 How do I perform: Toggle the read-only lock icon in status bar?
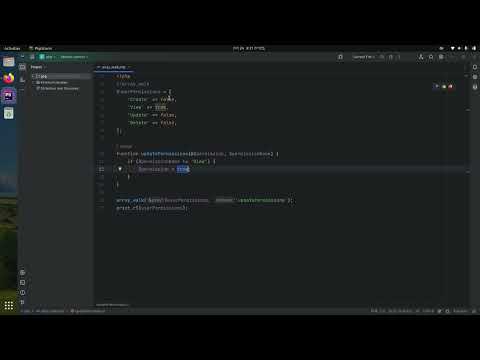pos(474,311)
